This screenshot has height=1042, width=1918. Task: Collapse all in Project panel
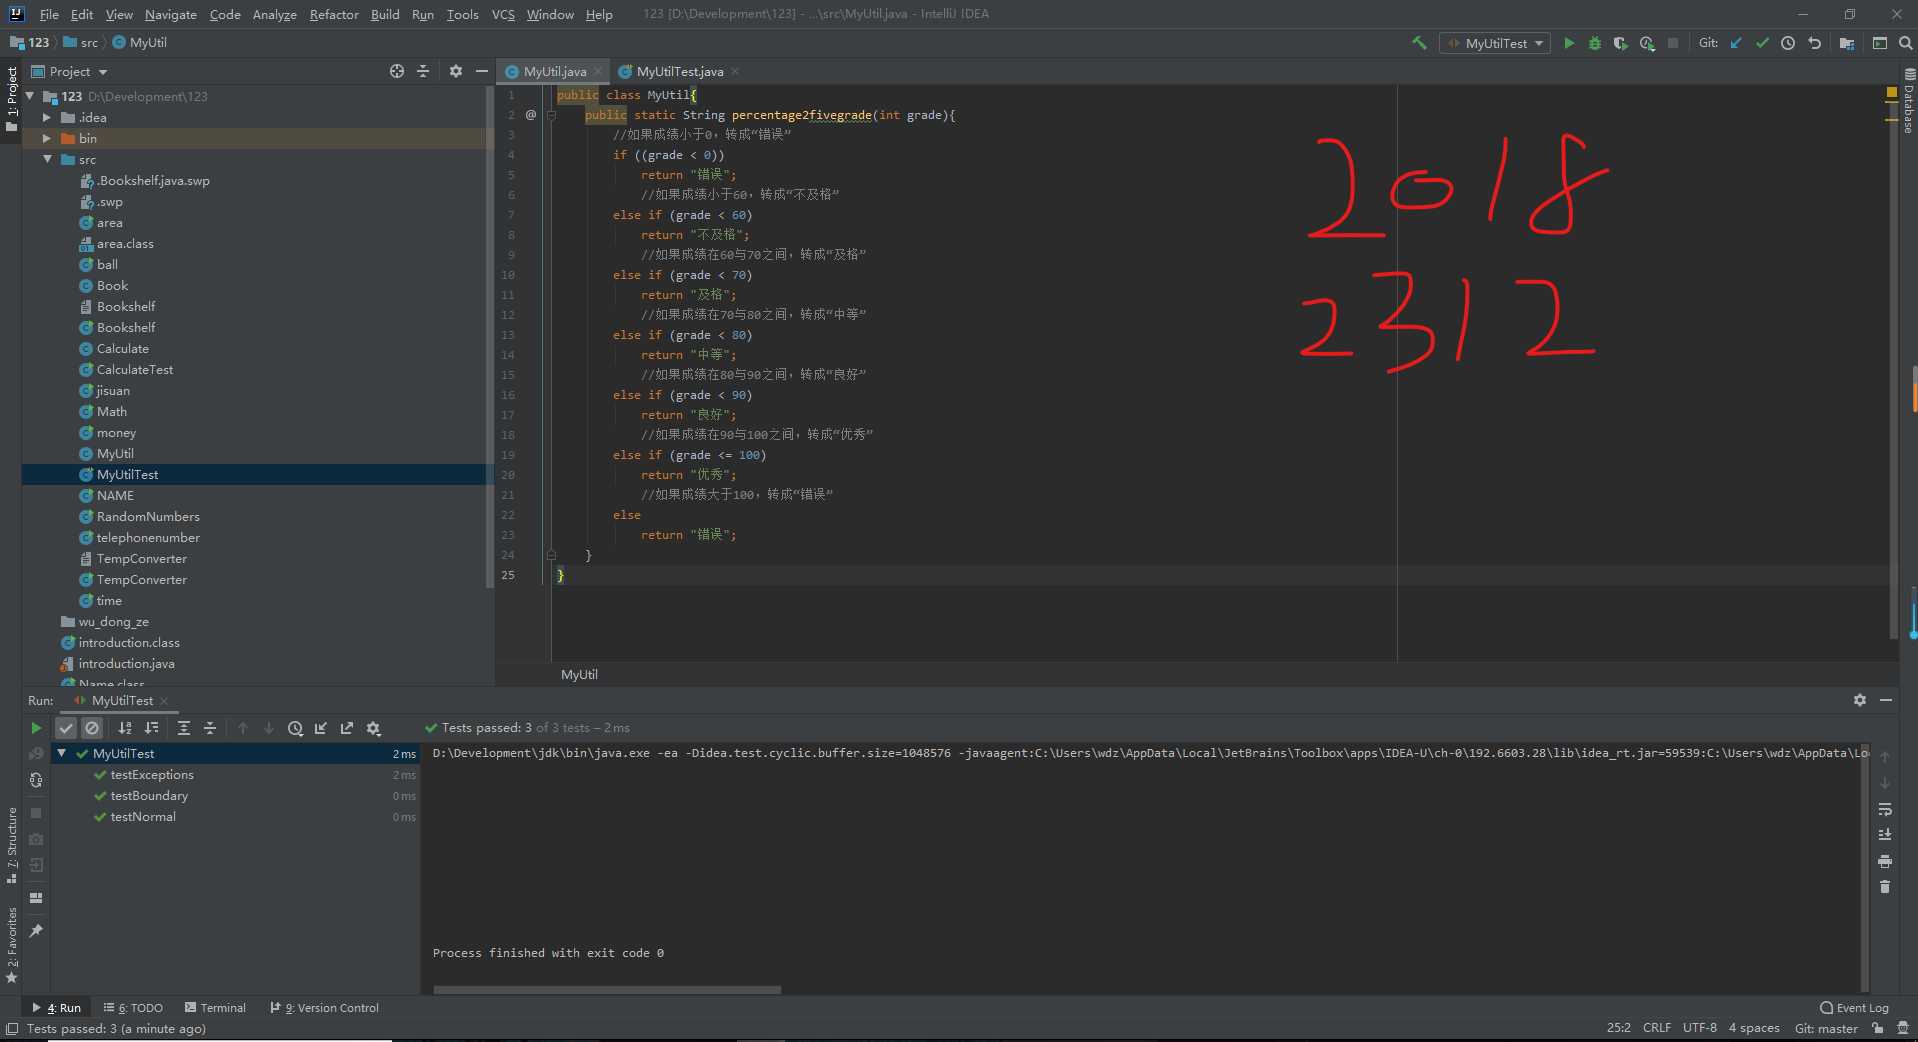423,71
